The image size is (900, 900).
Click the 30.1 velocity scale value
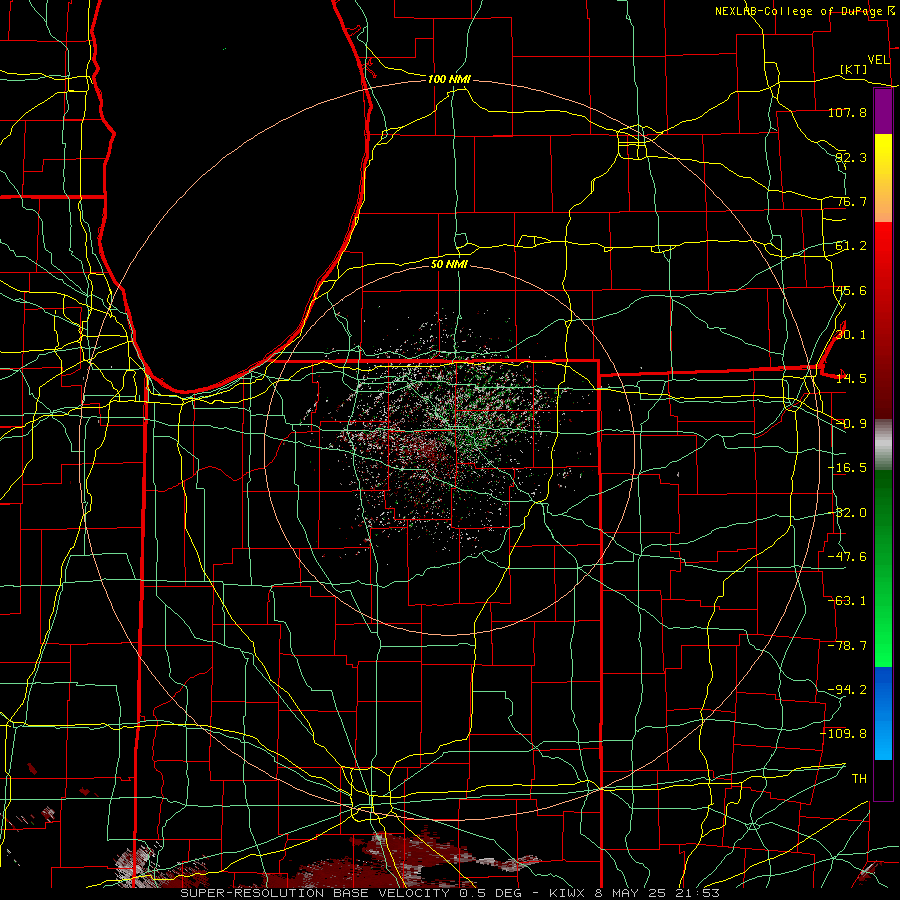pyautogui.click(x=851, y=335)
